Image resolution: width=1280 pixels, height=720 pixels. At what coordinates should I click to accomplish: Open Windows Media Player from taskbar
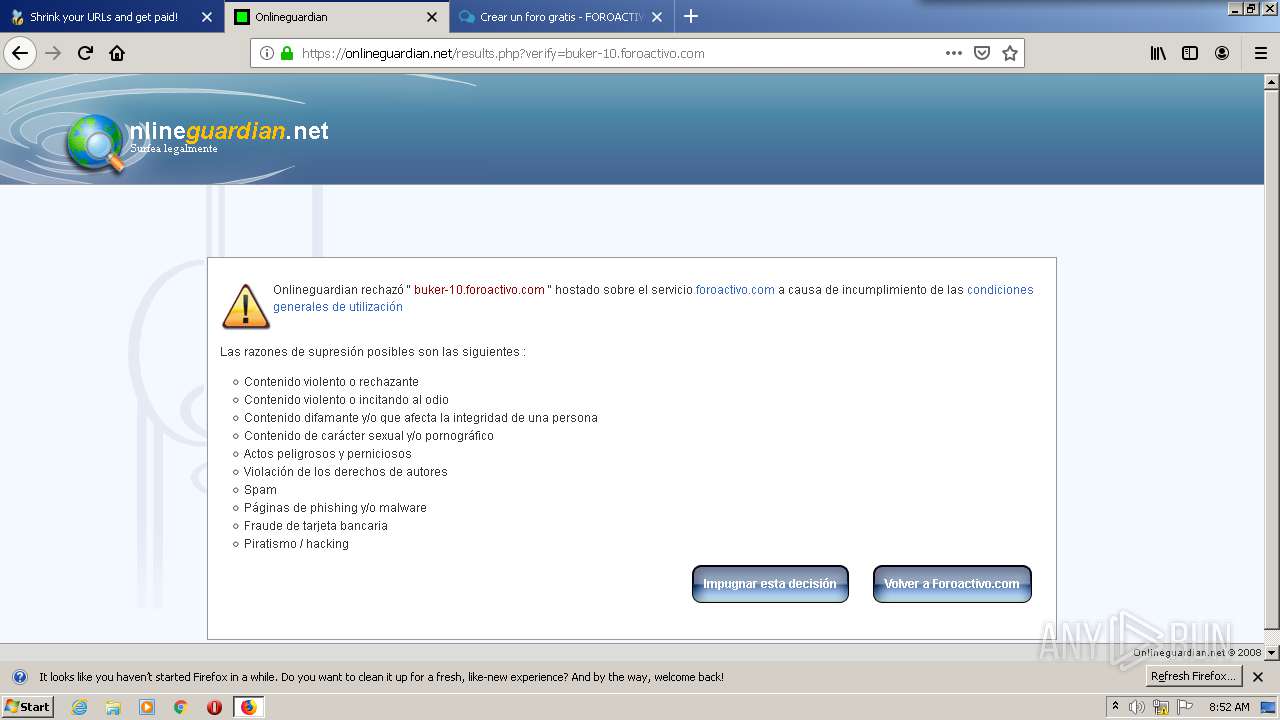147,707
